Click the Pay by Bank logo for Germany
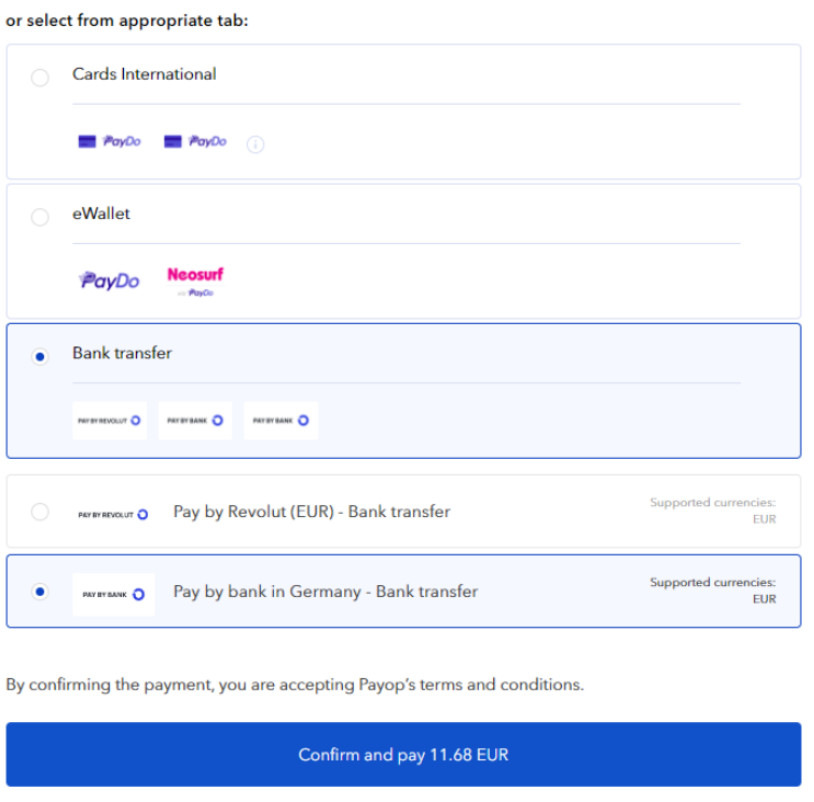Viewport: 814px width, 802px height. click(x=114, y=594)
